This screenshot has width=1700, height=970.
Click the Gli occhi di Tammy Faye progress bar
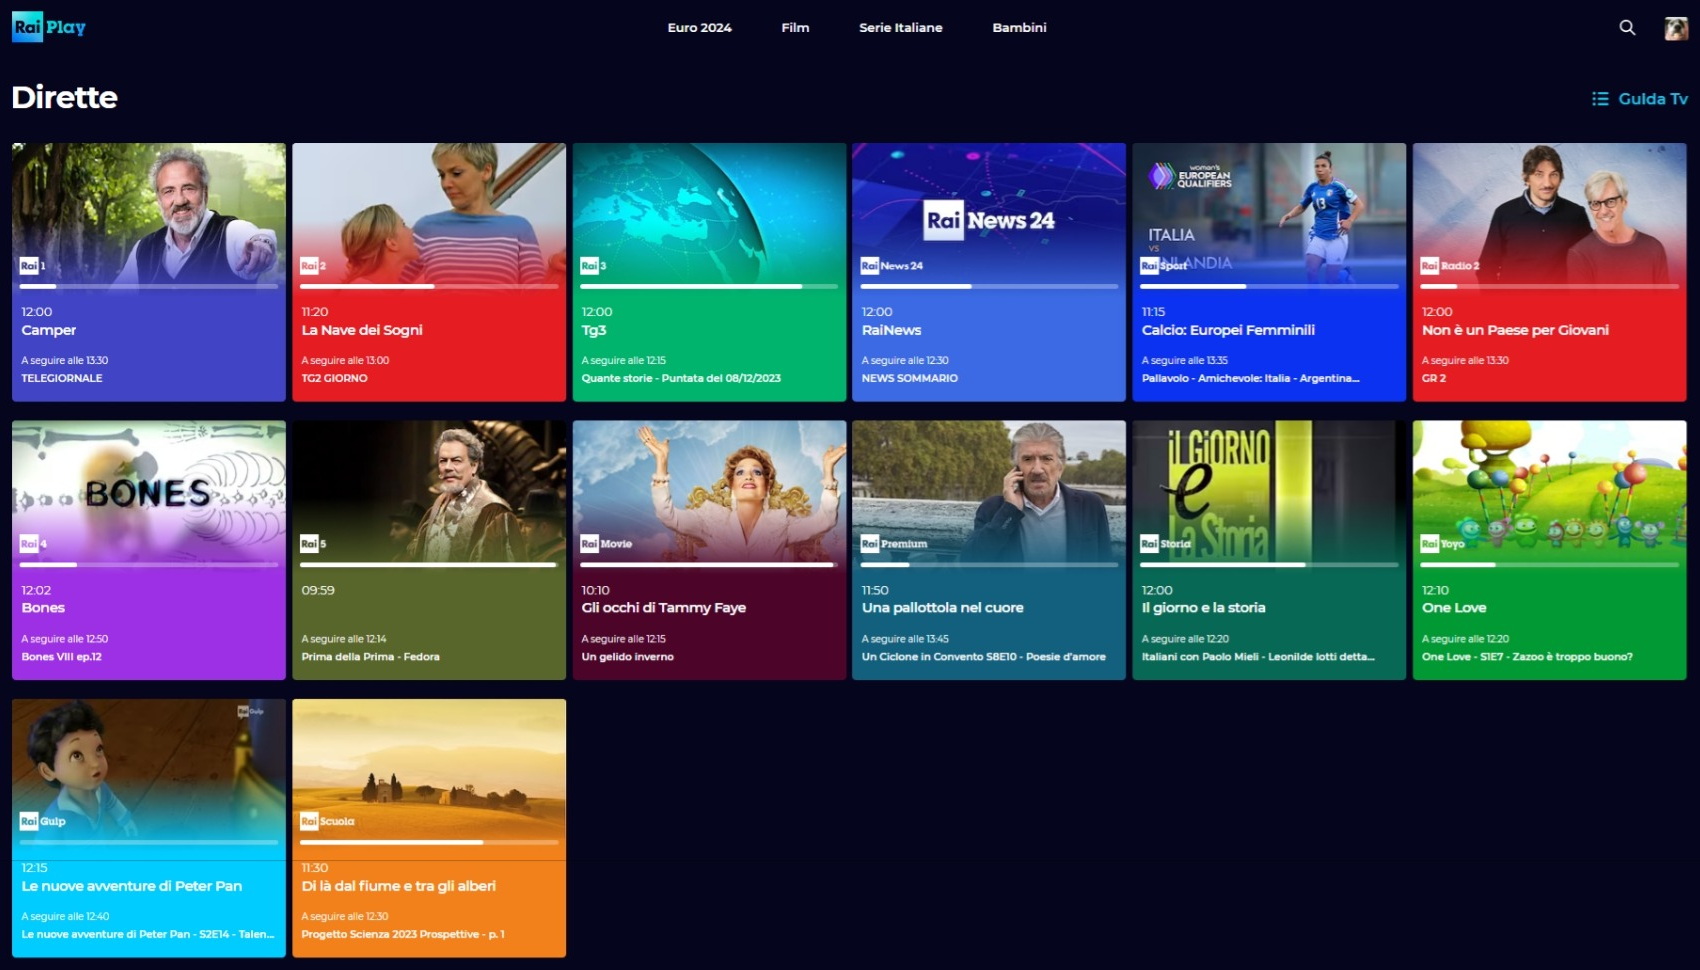(x=709, y=565)
